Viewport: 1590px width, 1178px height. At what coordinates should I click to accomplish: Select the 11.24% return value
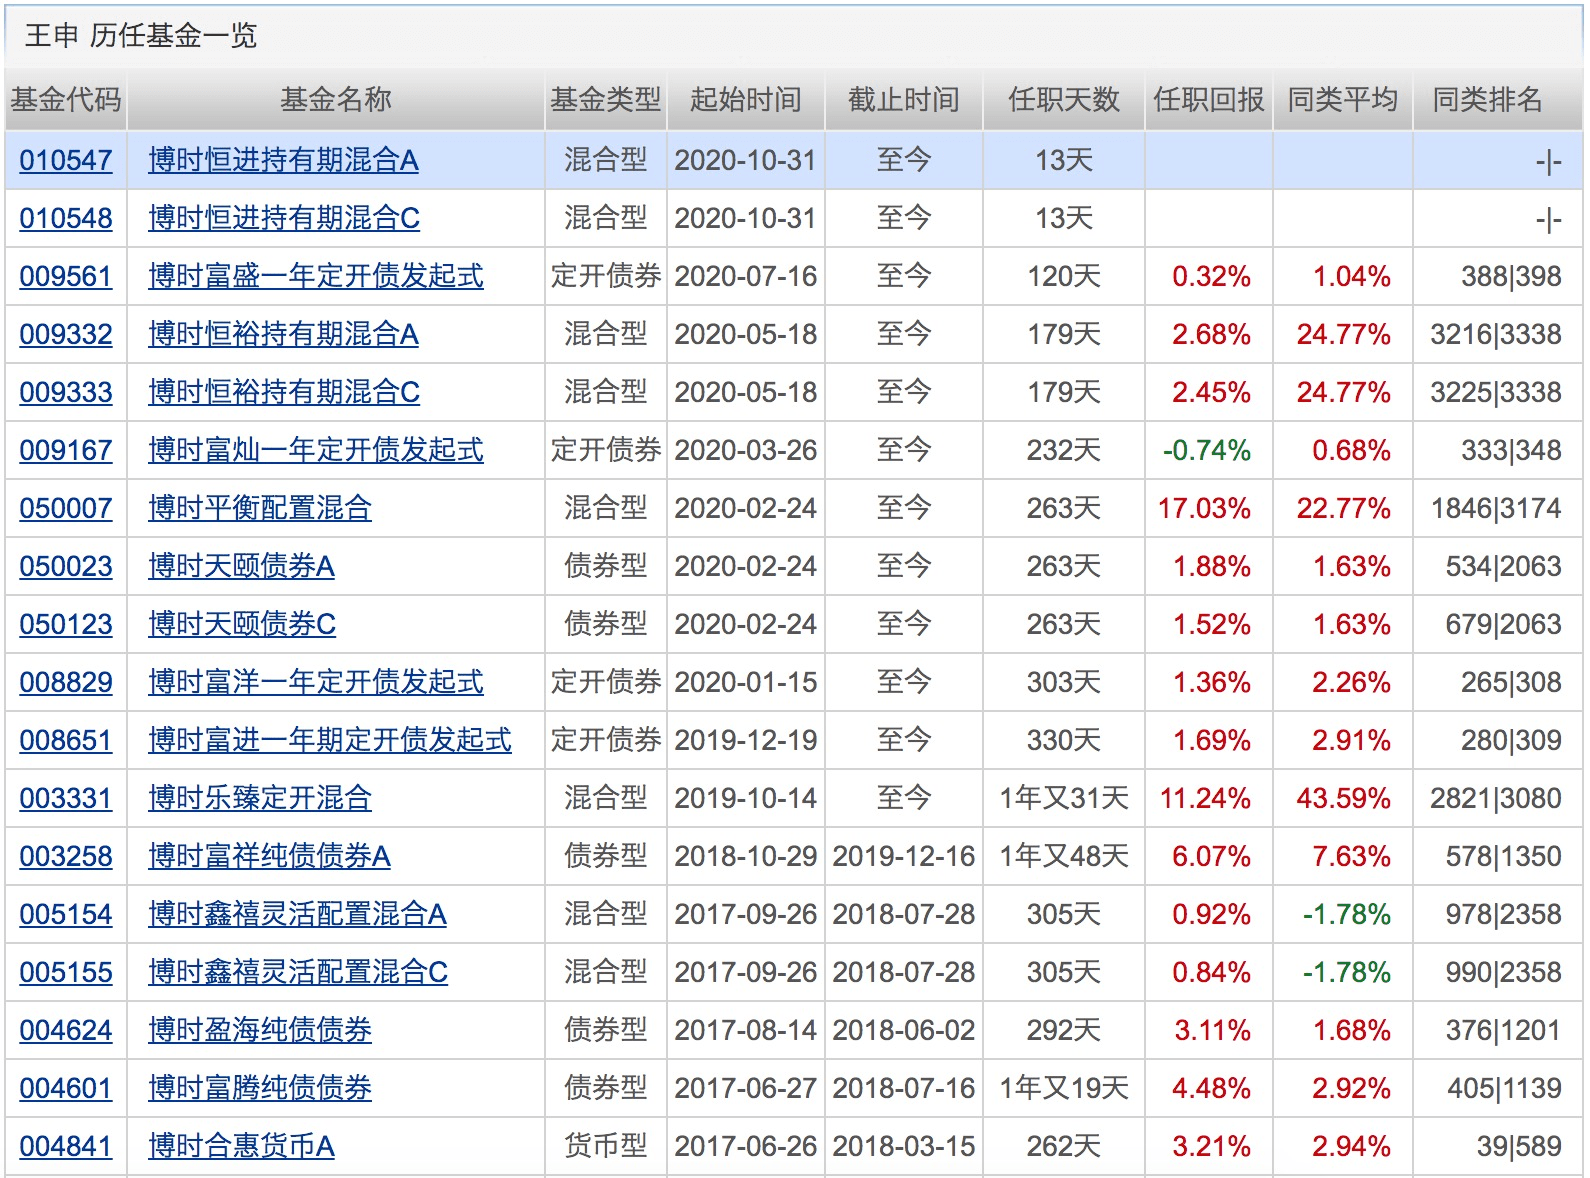point(1205,798)
